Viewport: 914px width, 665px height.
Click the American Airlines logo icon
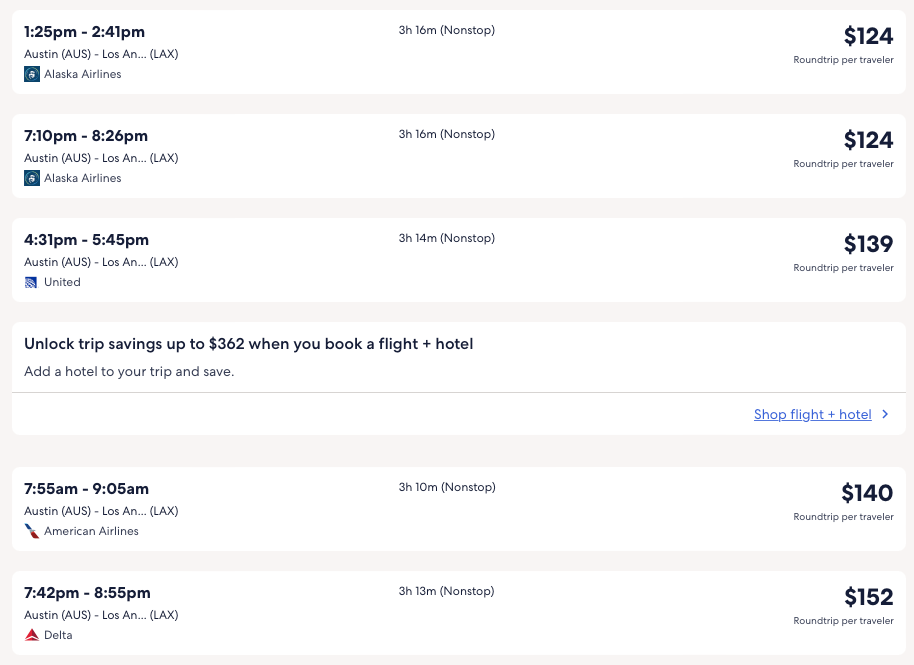(32, 531)
